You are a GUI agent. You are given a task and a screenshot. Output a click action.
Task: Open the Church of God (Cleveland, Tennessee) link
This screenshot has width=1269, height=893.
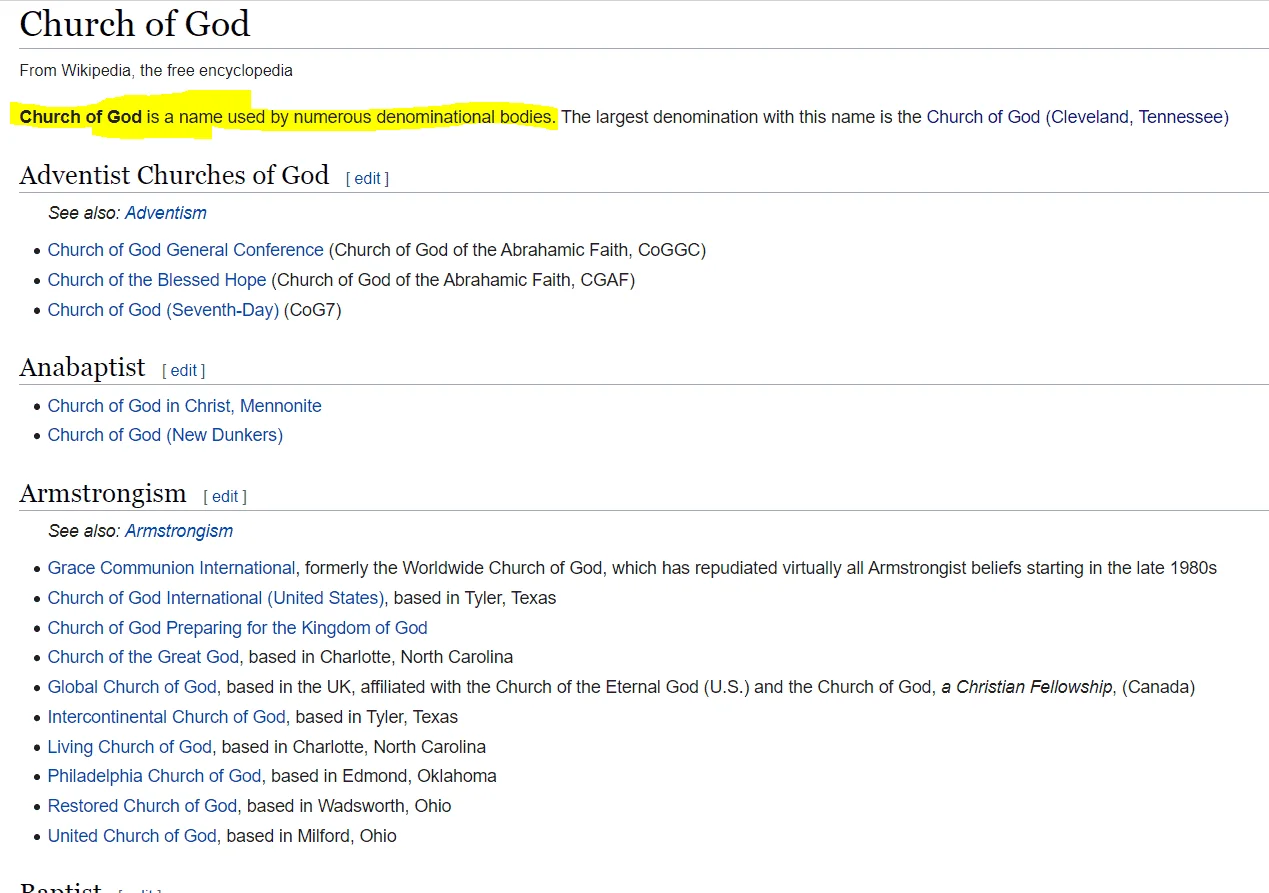(1077, 117)
